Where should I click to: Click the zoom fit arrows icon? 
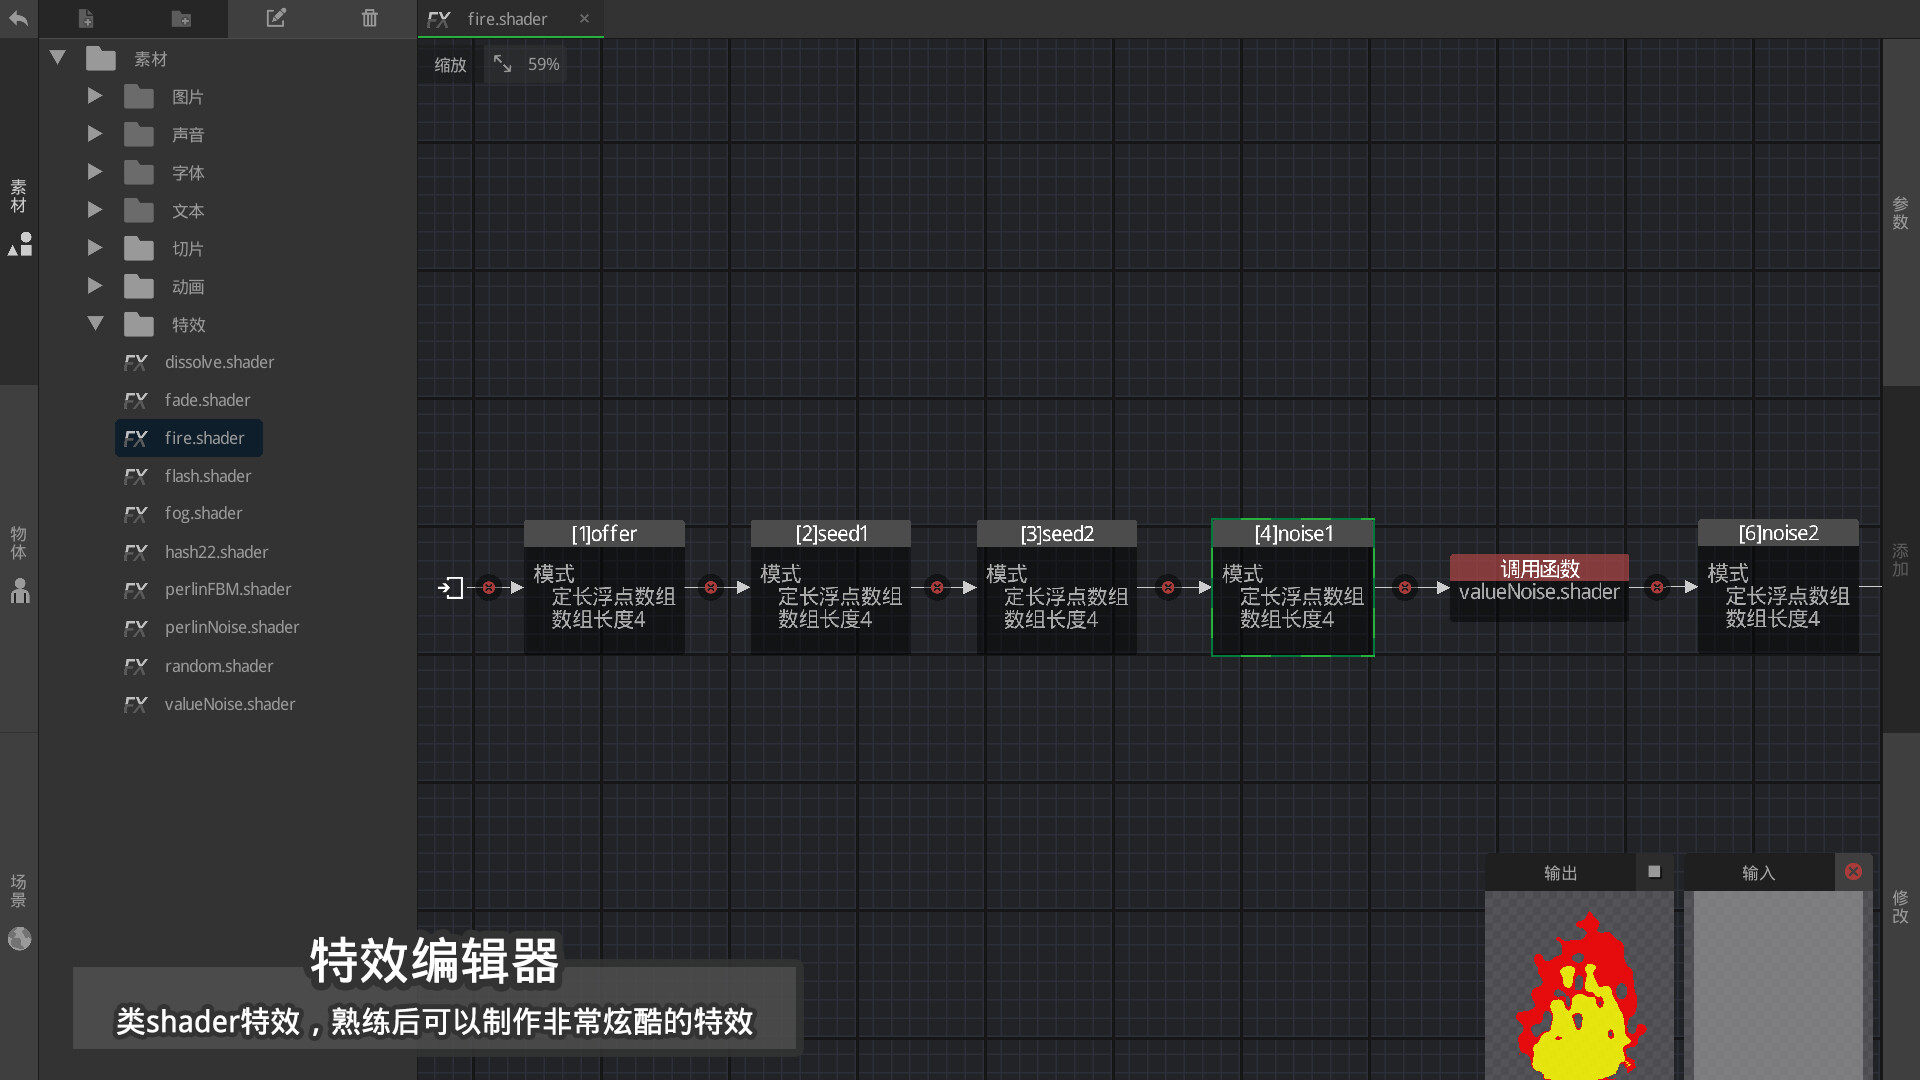[x=502, y=64]
